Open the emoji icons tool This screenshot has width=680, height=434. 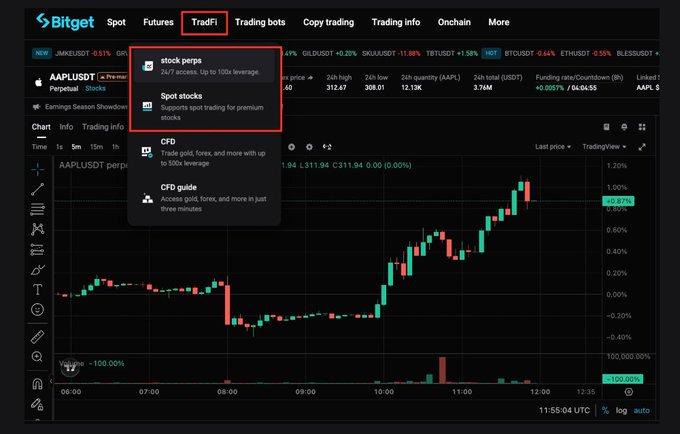[x=38, y=309]
